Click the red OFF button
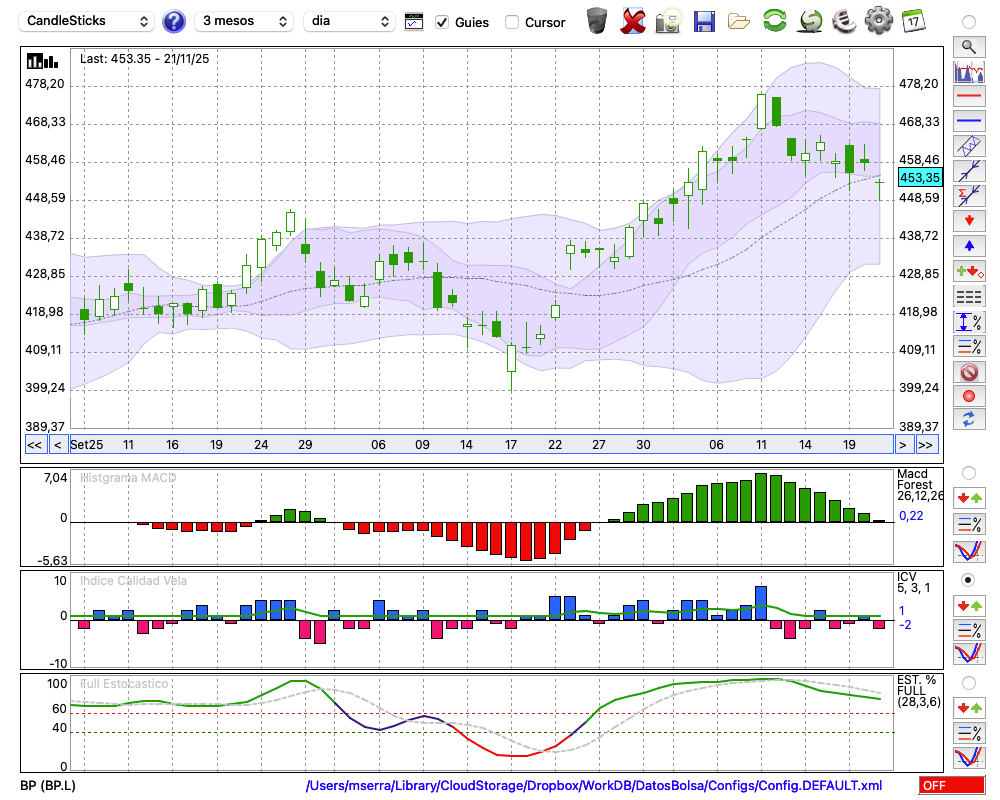The image size is (1000, 800). point(952,786)
